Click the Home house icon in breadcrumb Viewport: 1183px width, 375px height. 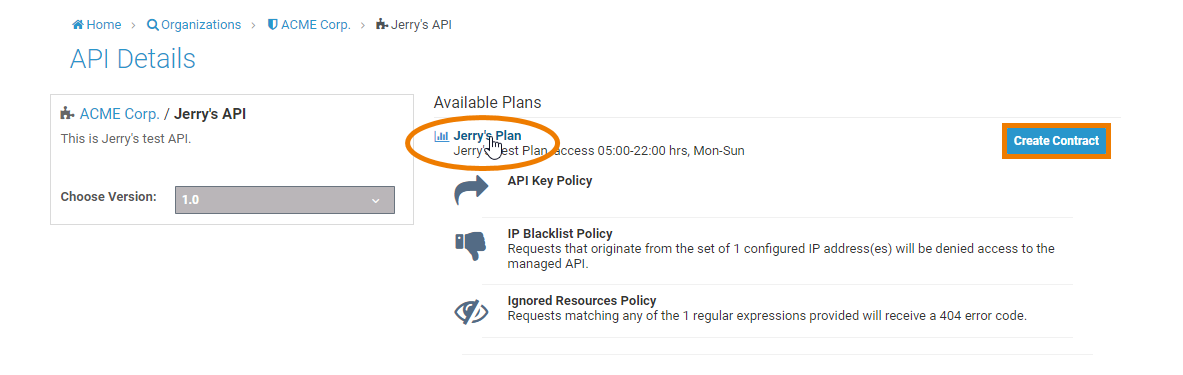(x=77, y=25)
